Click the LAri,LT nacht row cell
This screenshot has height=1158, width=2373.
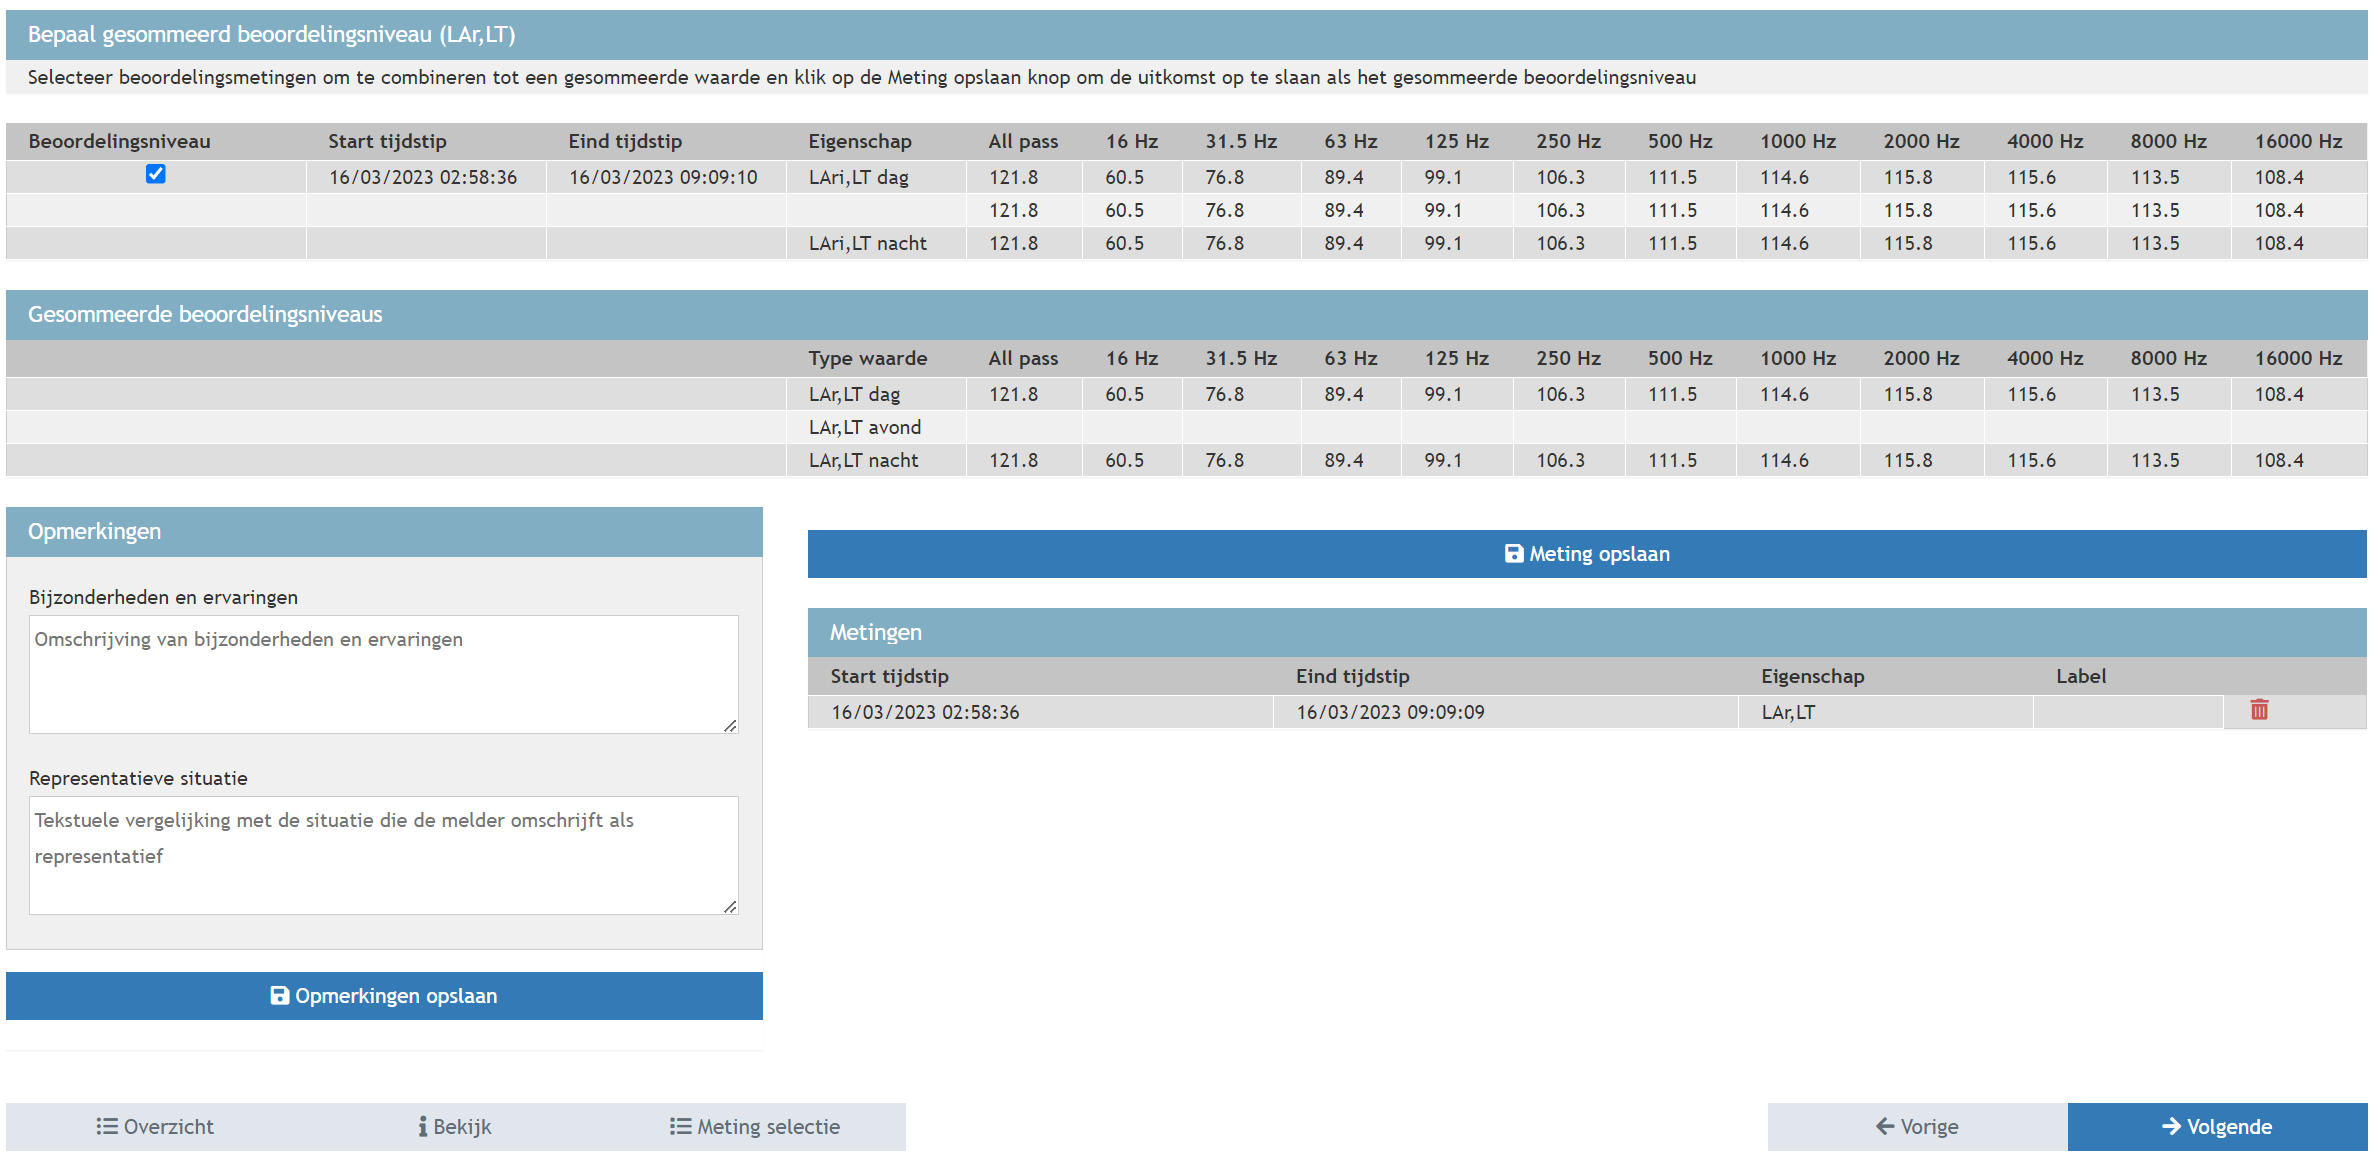[867, 243]
